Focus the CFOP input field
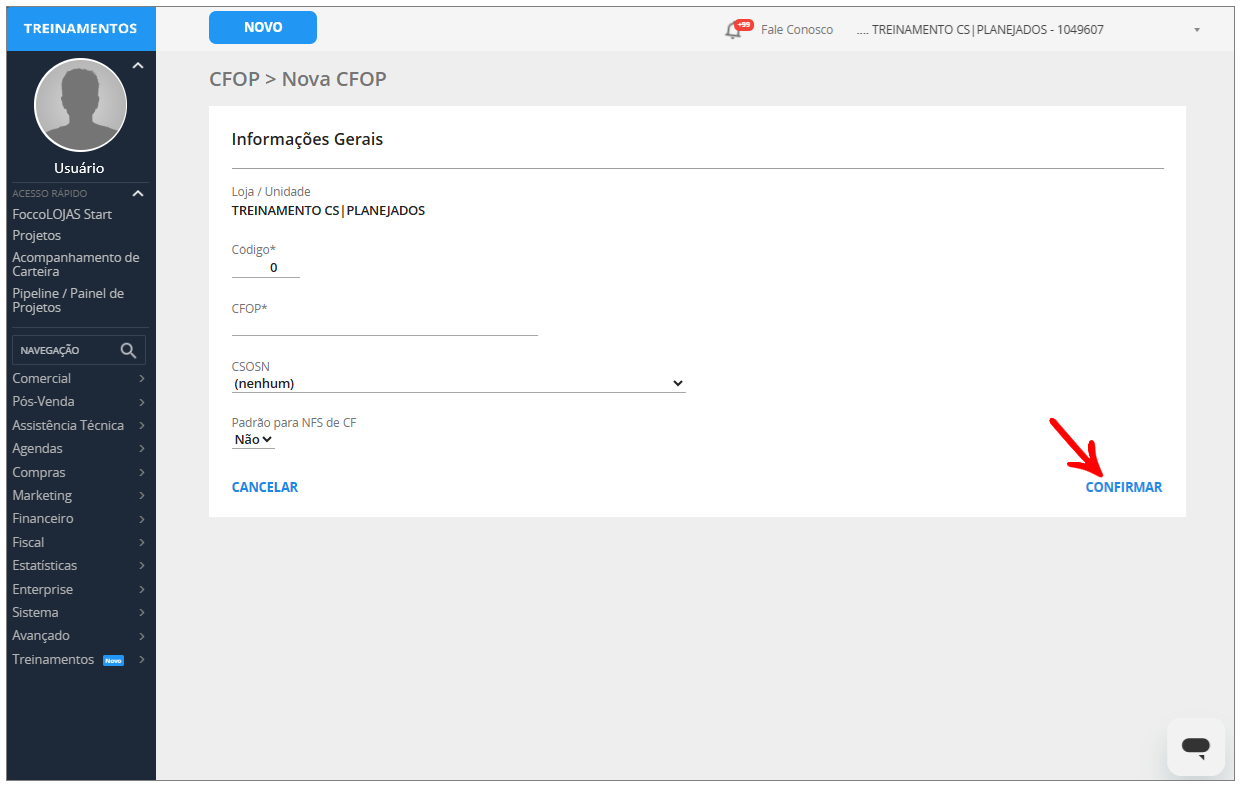The image size is (1242, 786). tap(385, 326)
